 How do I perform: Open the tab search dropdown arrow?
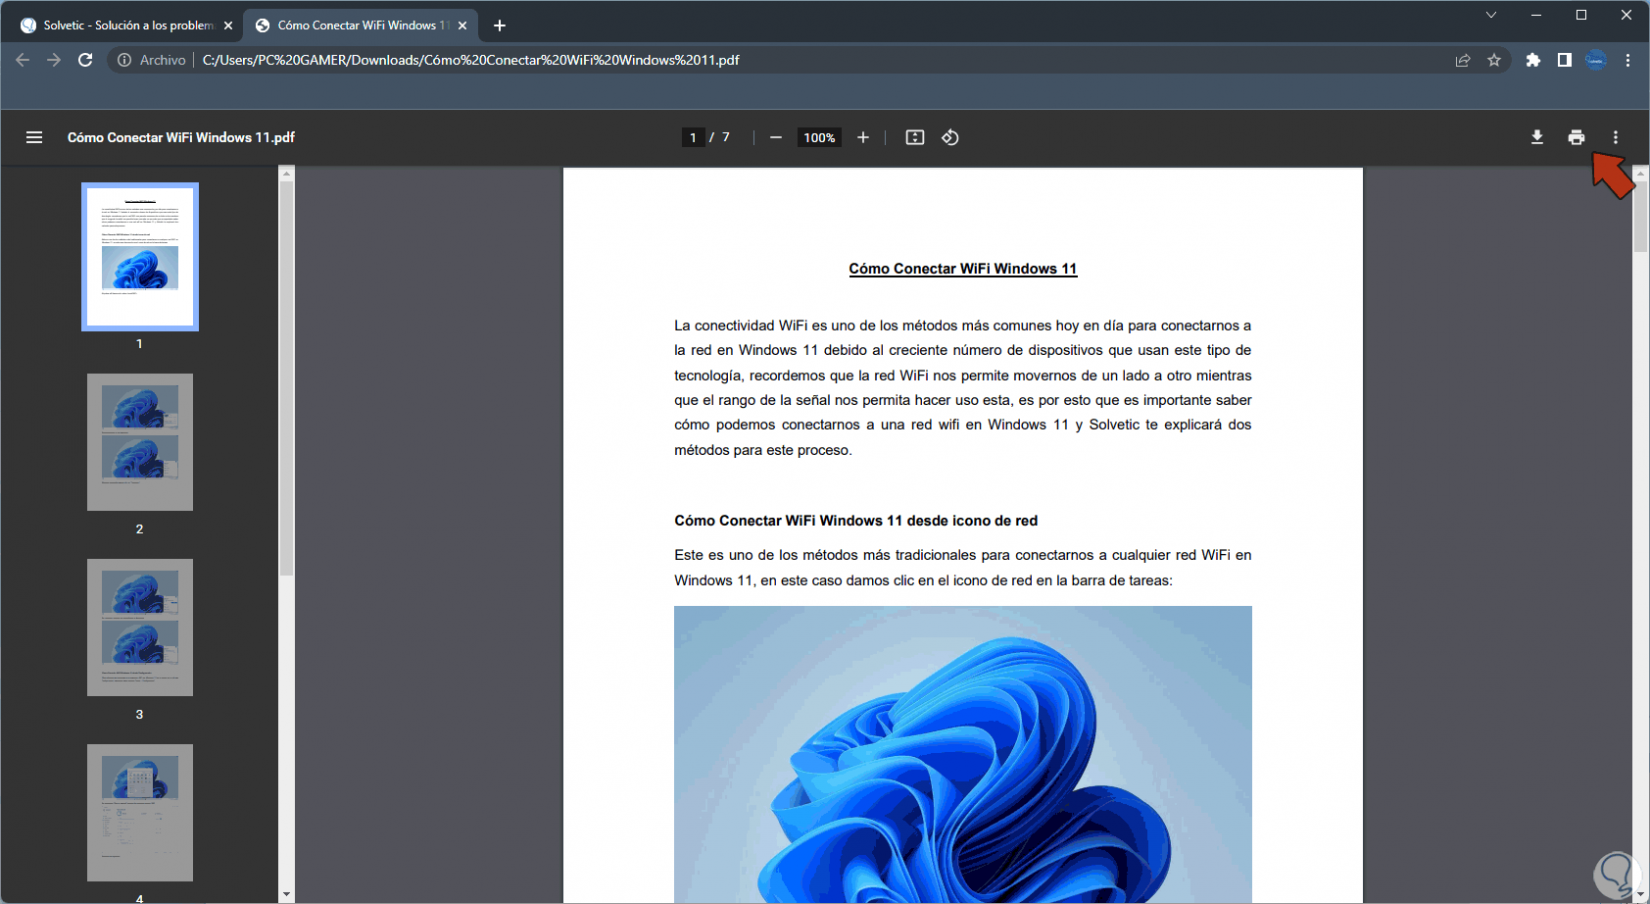(x=1491, y=15)
